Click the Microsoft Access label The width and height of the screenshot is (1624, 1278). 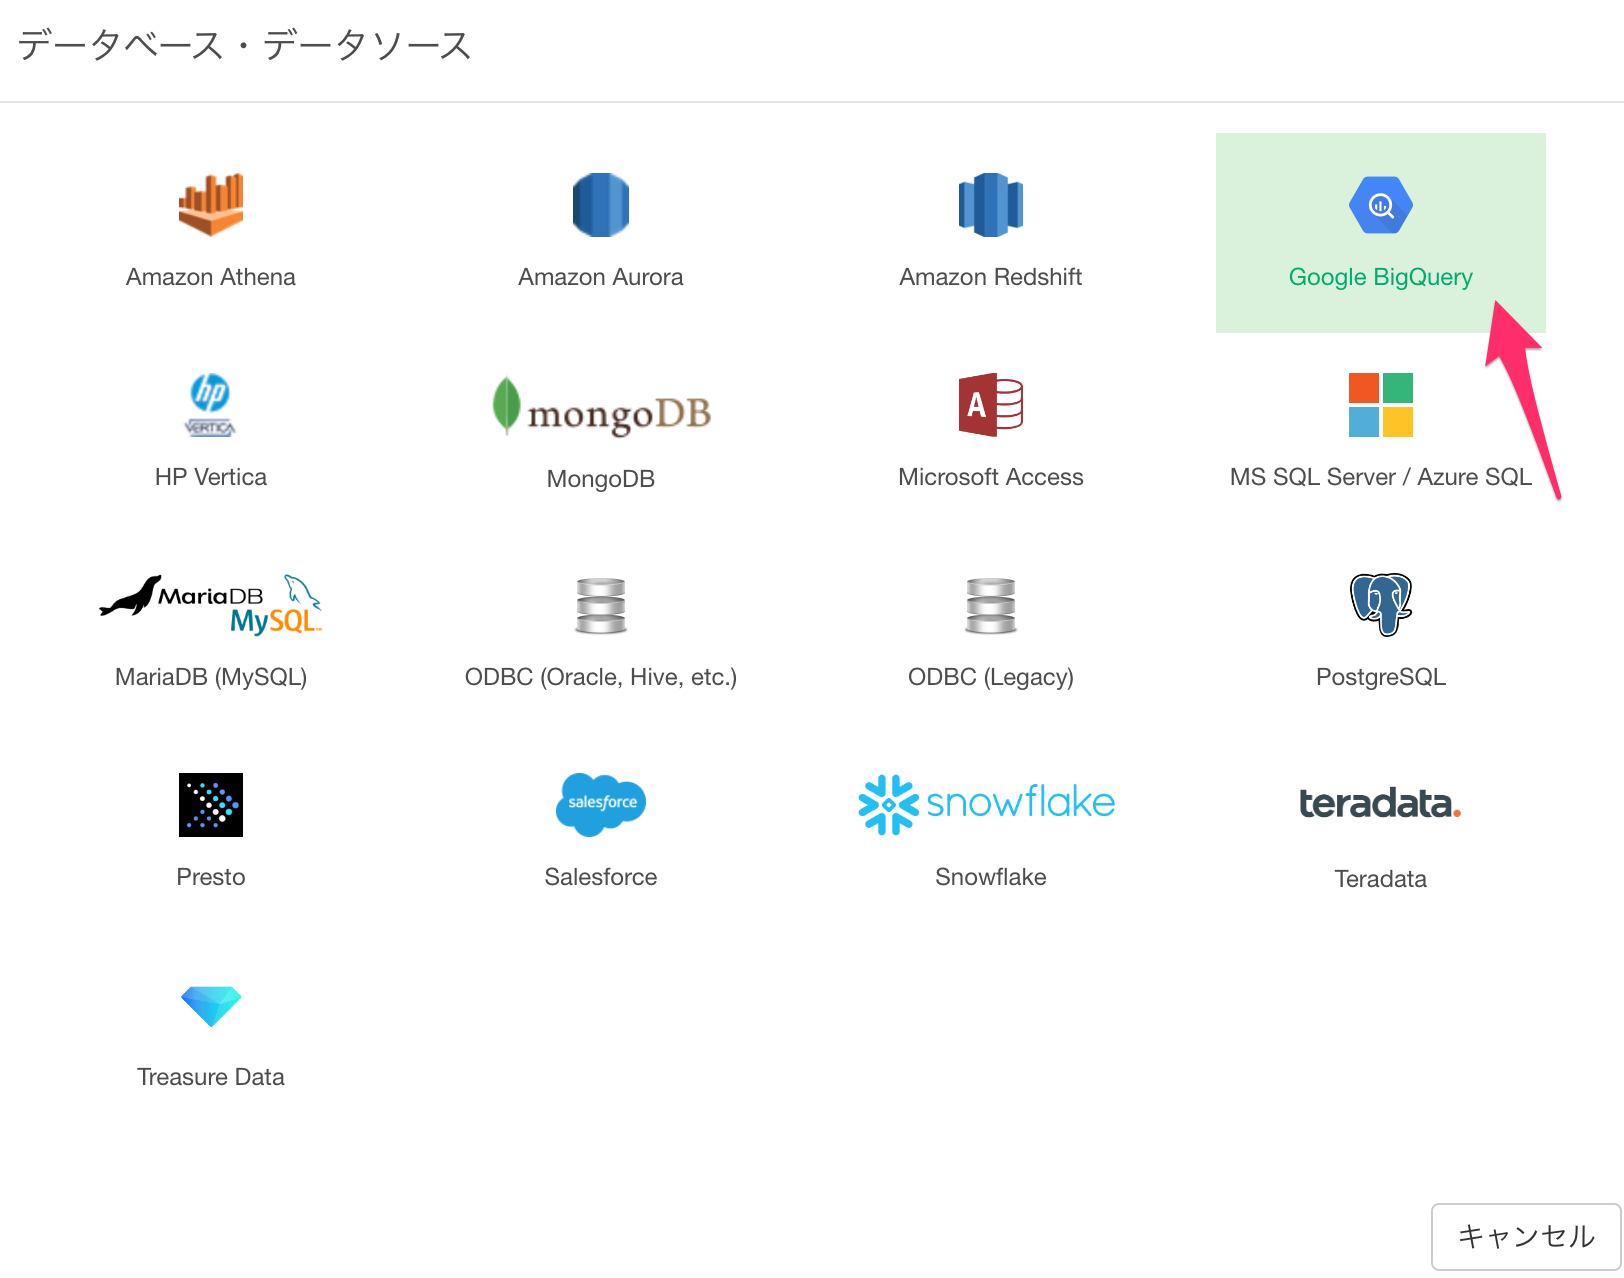click(x=991, y=477)
